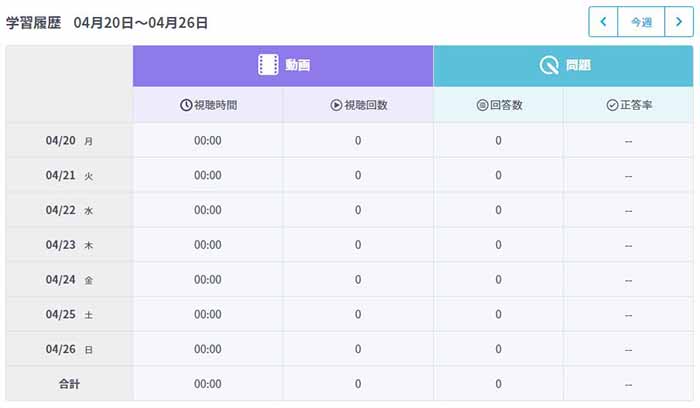
Task: Click 04/24 正答率 dash value
Action: pos(629,281)
